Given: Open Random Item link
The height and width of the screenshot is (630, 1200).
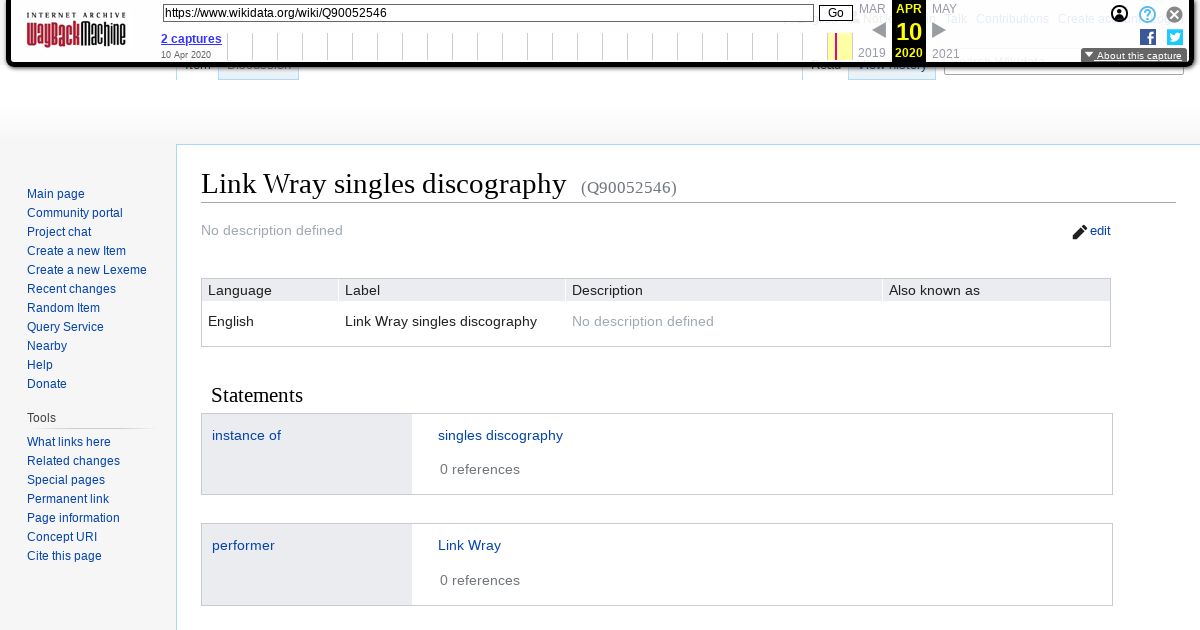Looking at the screenshot, I should point(63,308).
